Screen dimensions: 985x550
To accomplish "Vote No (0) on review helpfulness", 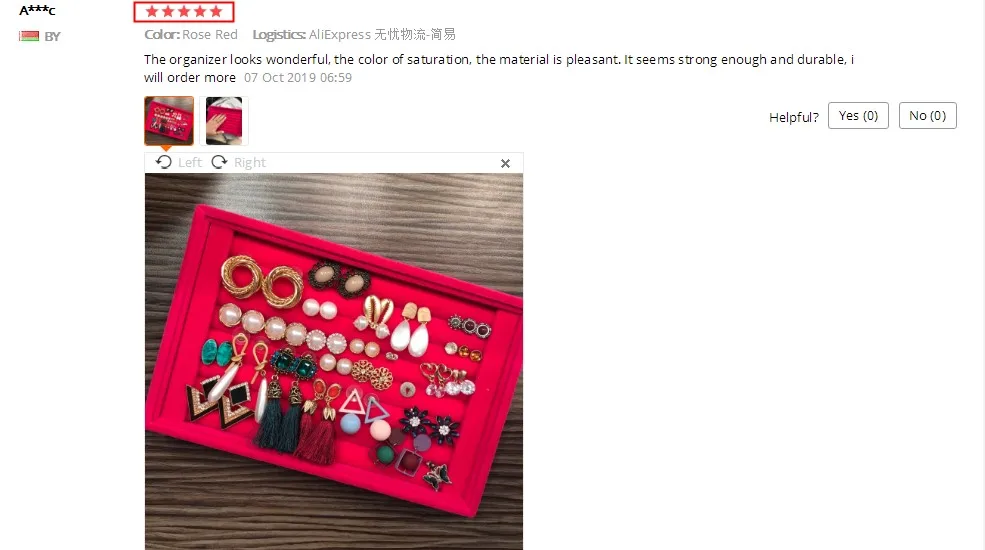I will 927,116.
